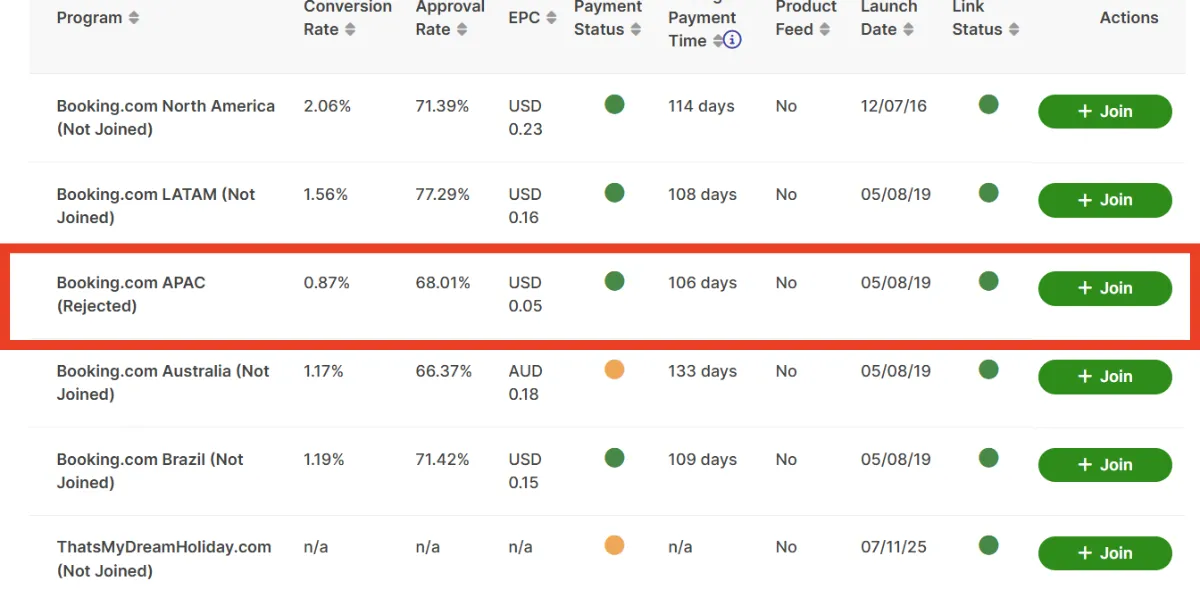Sort by Approval Rate arrows
Screen dimensions: 1200x602
(x=462, y=30)
